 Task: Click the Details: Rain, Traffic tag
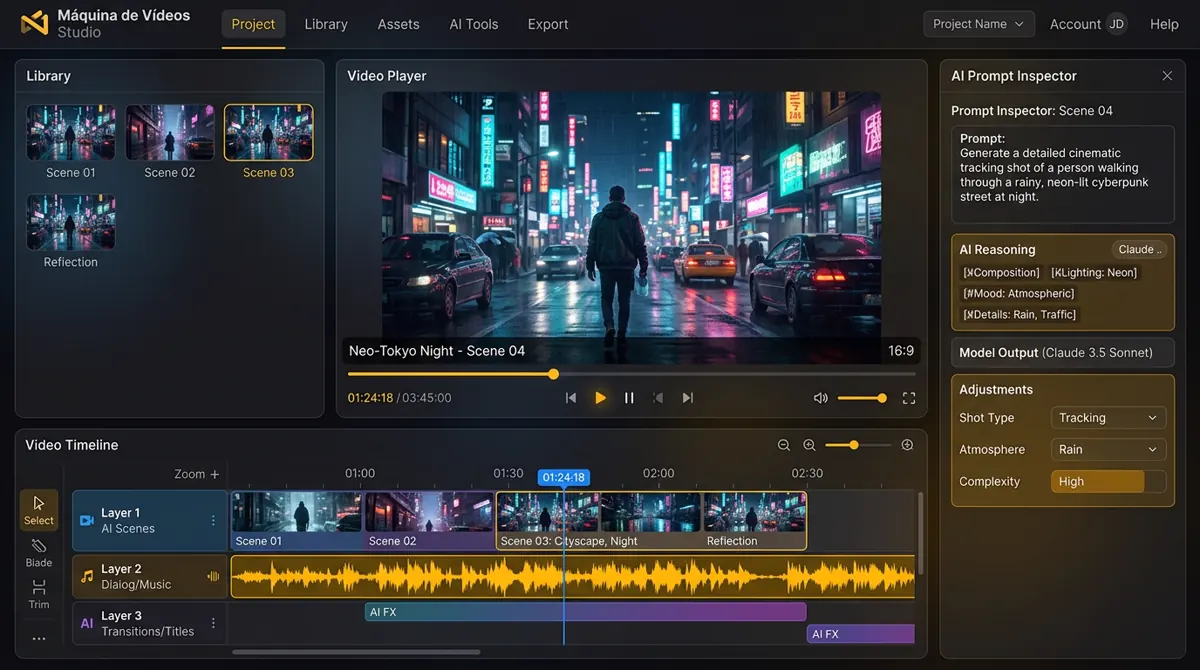tap(1019, 314)
